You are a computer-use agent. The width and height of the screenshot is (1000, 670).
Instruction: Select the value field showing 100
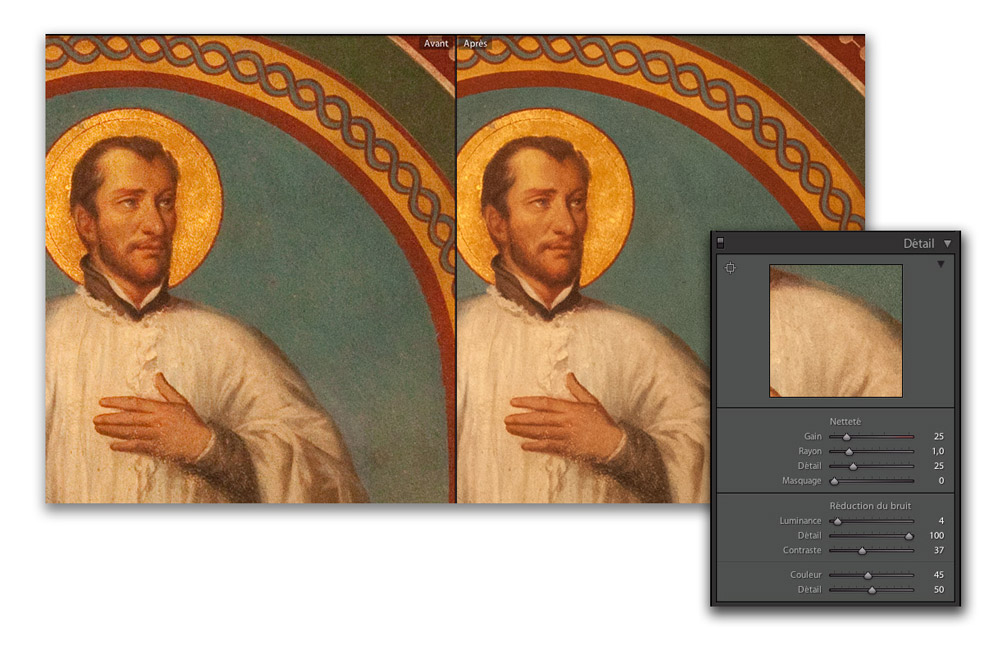(936, 535)
